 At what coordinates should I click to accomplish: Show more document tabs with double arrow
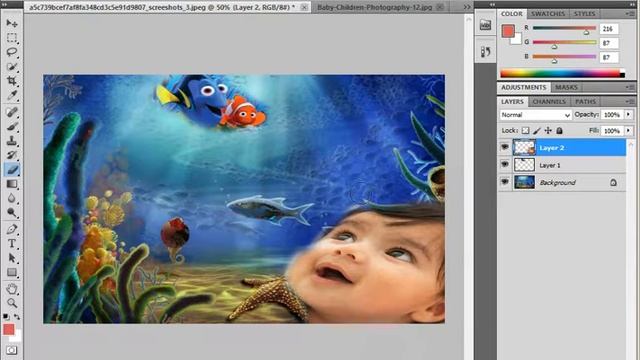point(467,7)
